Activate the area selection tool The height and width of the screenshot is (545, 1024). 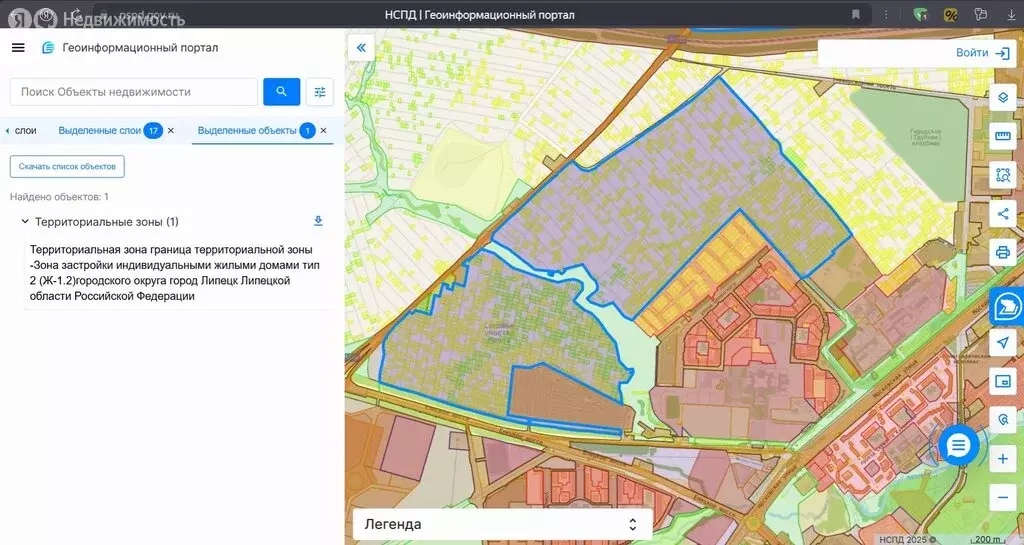pyautogui.click(x=1002, y=175)
